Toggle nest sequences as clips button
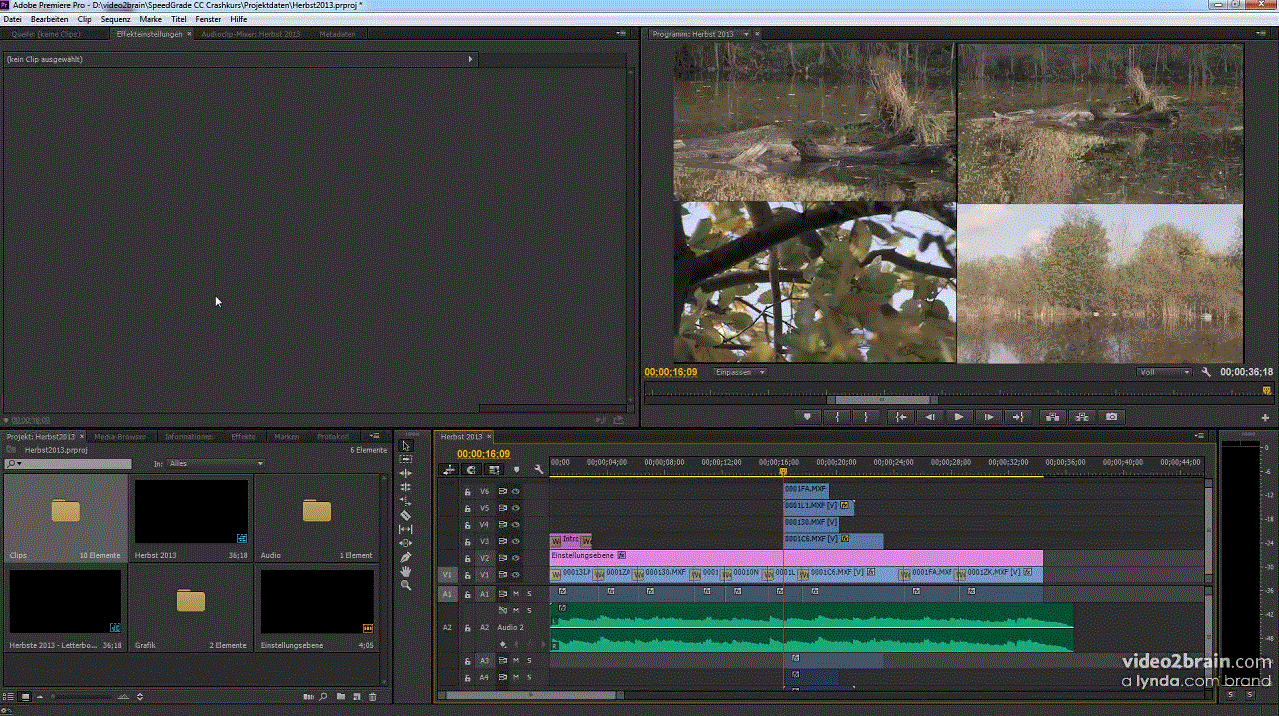 pos(449,470)
